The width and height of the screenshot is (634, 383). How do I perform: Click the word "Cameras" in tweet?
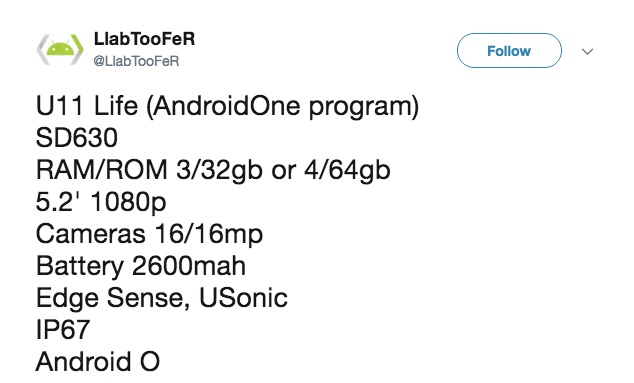(x=91, y=234)
